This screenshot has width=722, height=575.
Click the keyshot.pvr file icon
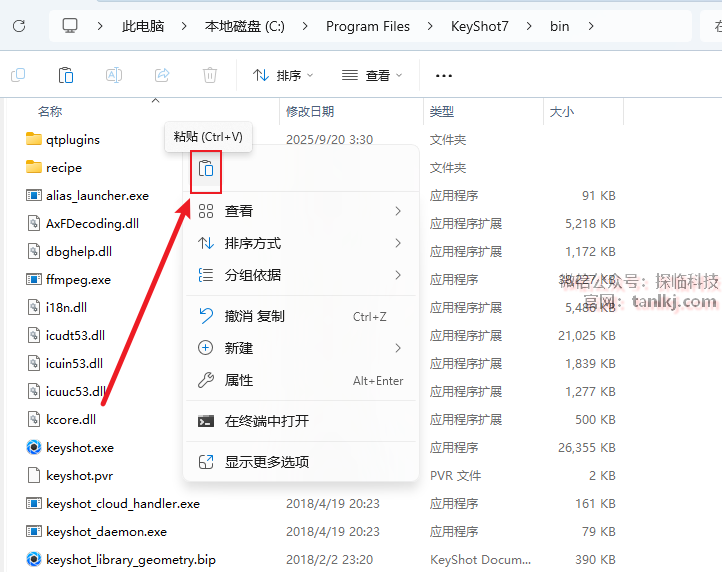[34, 476]
